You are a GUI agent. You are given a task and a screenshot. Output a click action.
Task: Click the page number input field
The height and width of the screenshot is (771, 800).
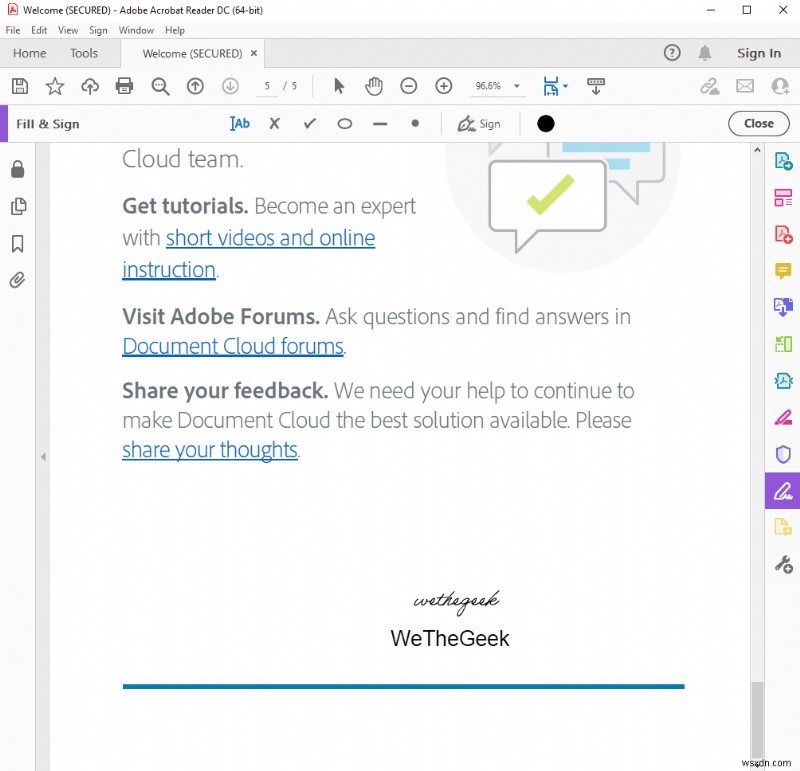tap(267, 86)
